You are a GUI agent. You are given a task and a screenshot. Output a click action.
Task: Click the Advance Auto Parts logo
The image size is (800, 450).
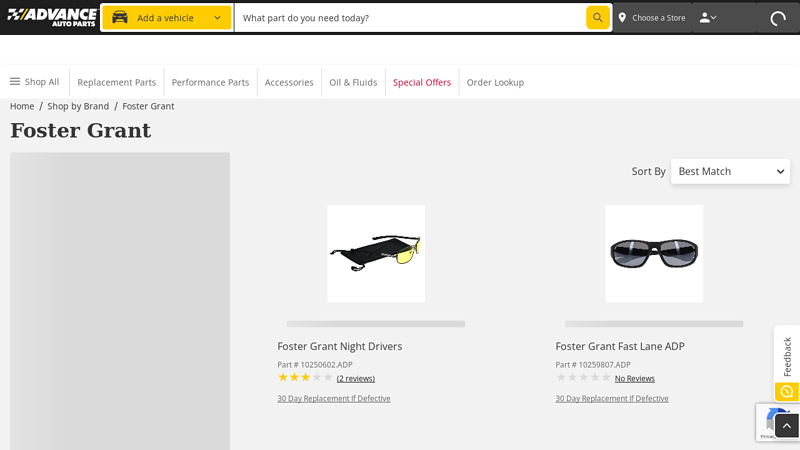click(x=52, y=17)
